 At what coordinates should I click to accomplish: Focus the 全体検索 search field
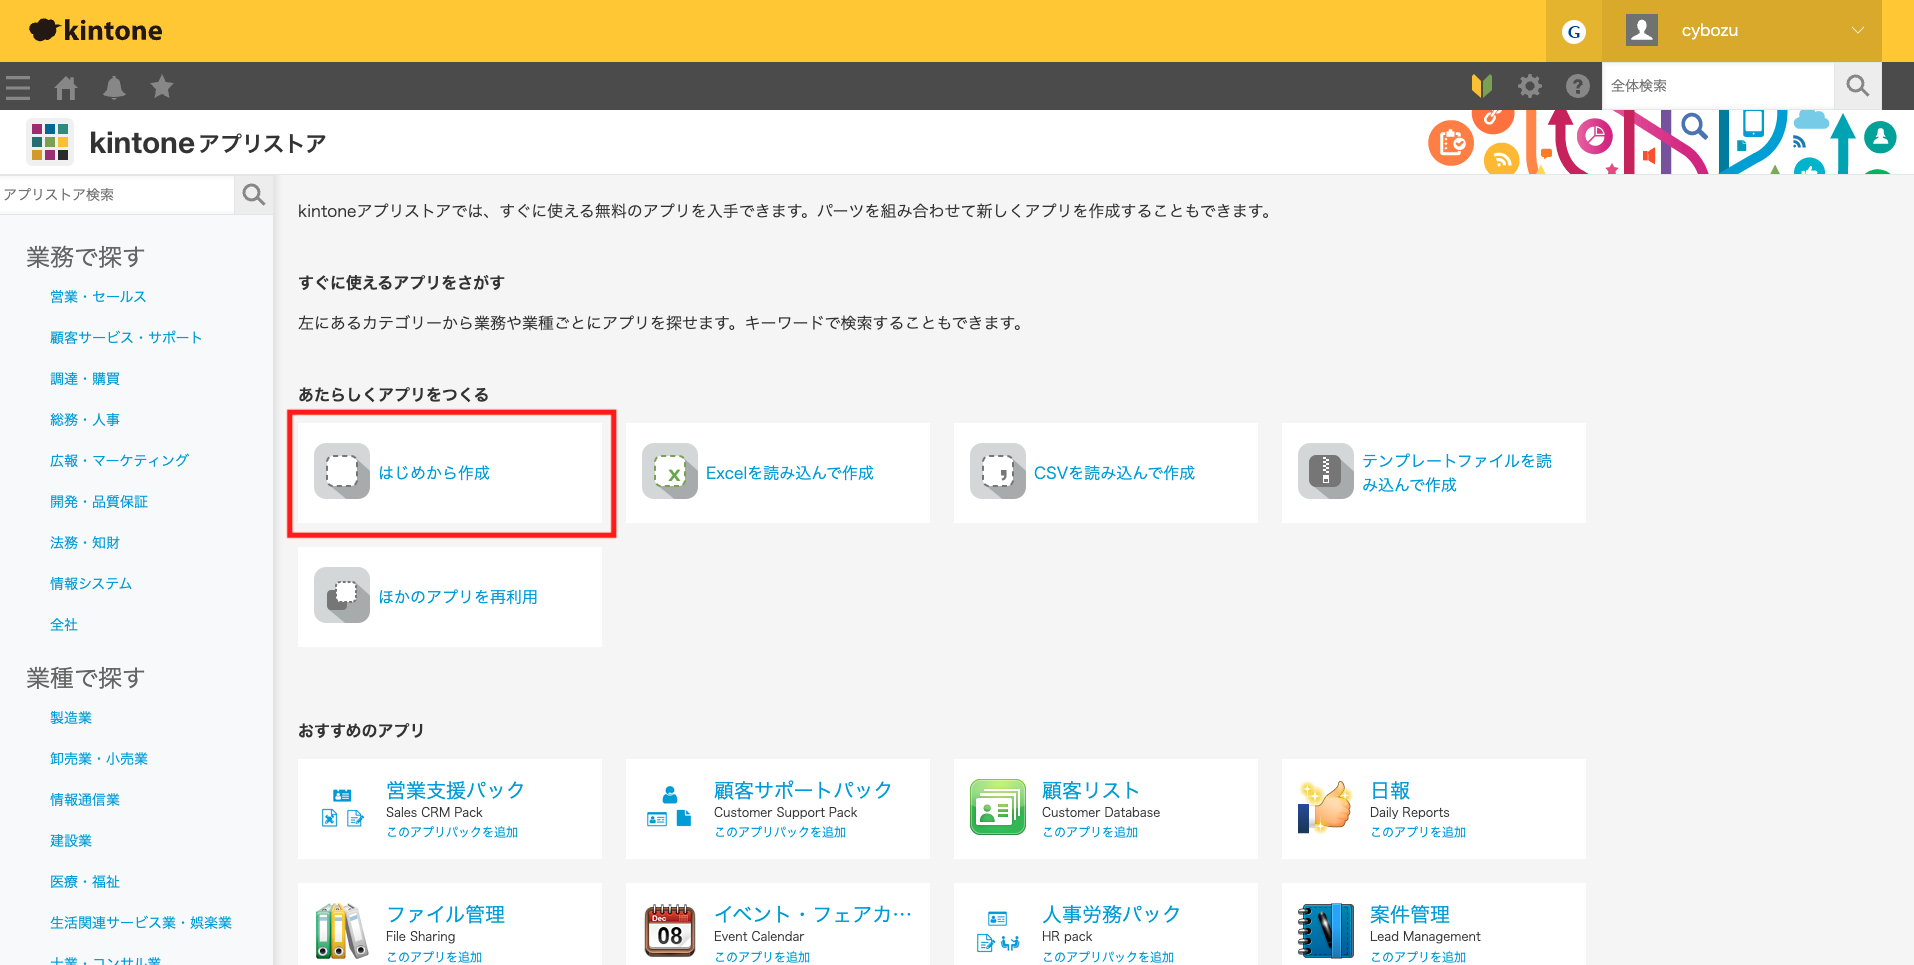pos(1718,86)
